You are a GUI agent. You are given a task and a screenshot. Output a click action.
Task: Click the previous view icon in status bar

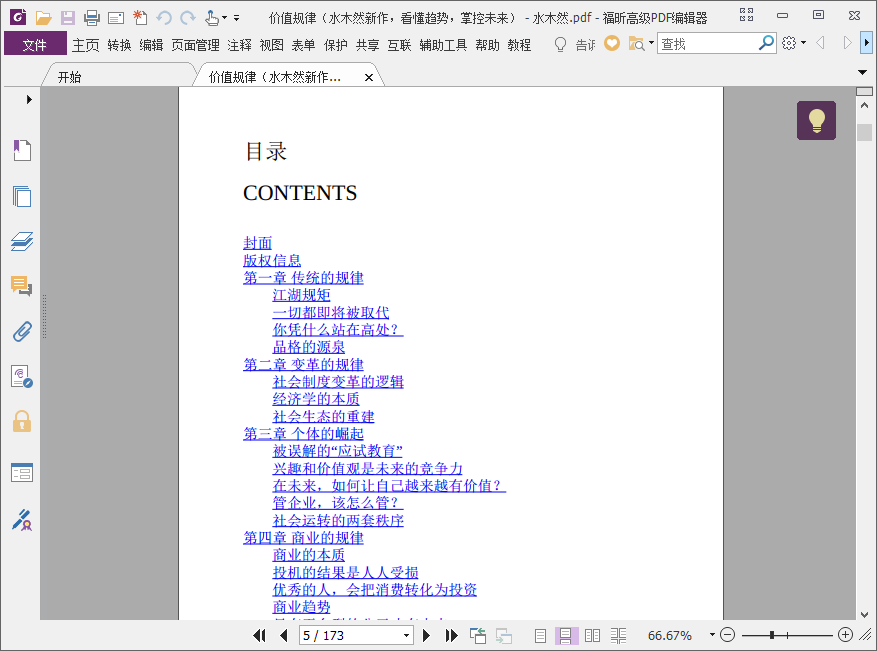pos(478,635)
